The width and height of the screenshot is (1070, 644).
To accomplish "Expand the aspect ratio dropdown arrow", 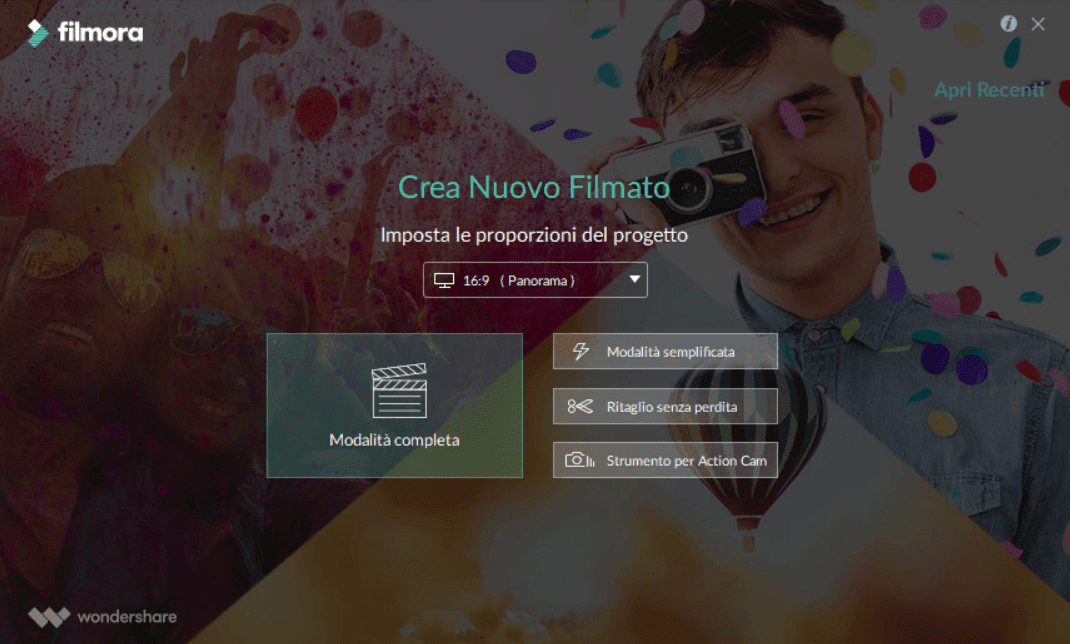I will click(635, 280).
